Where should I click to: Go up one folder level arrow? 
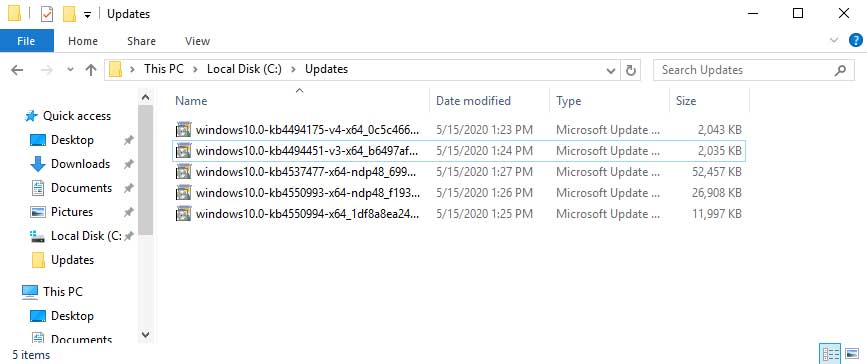(x=91, y=70)
